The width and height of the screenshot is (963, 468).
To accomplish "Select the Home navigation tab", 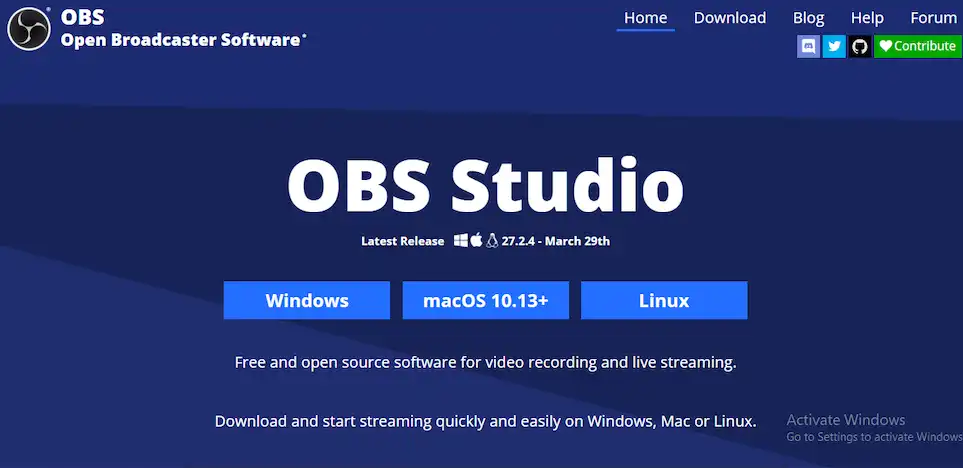I will (645, 18).
